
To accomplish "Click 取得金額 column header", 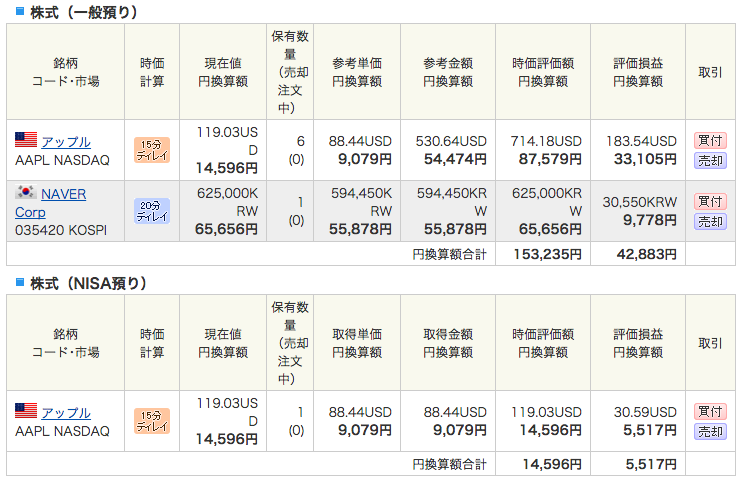I will pos(448,343).
